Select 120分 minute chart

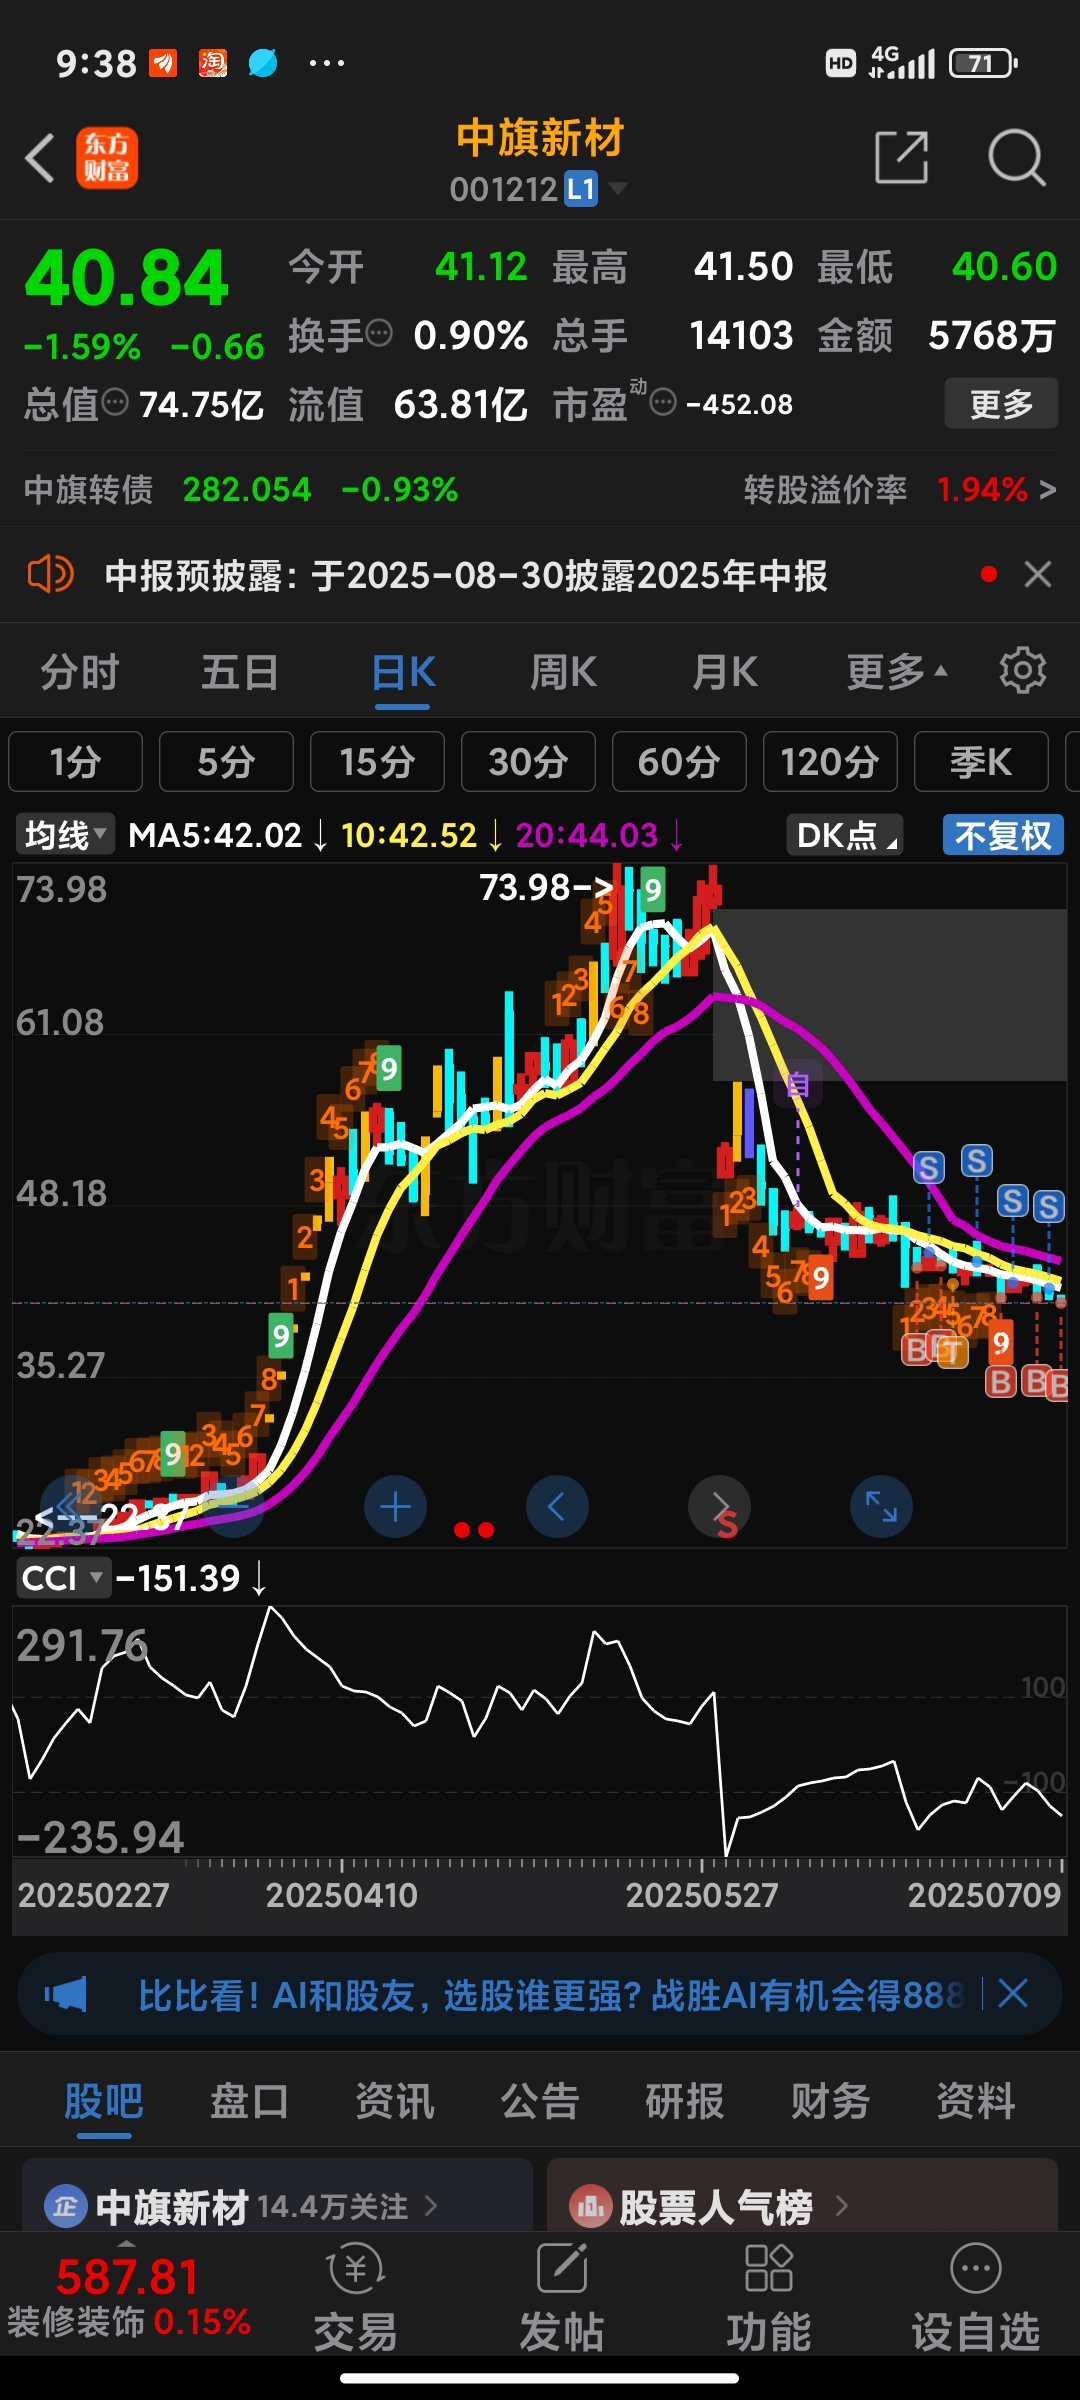830,762
